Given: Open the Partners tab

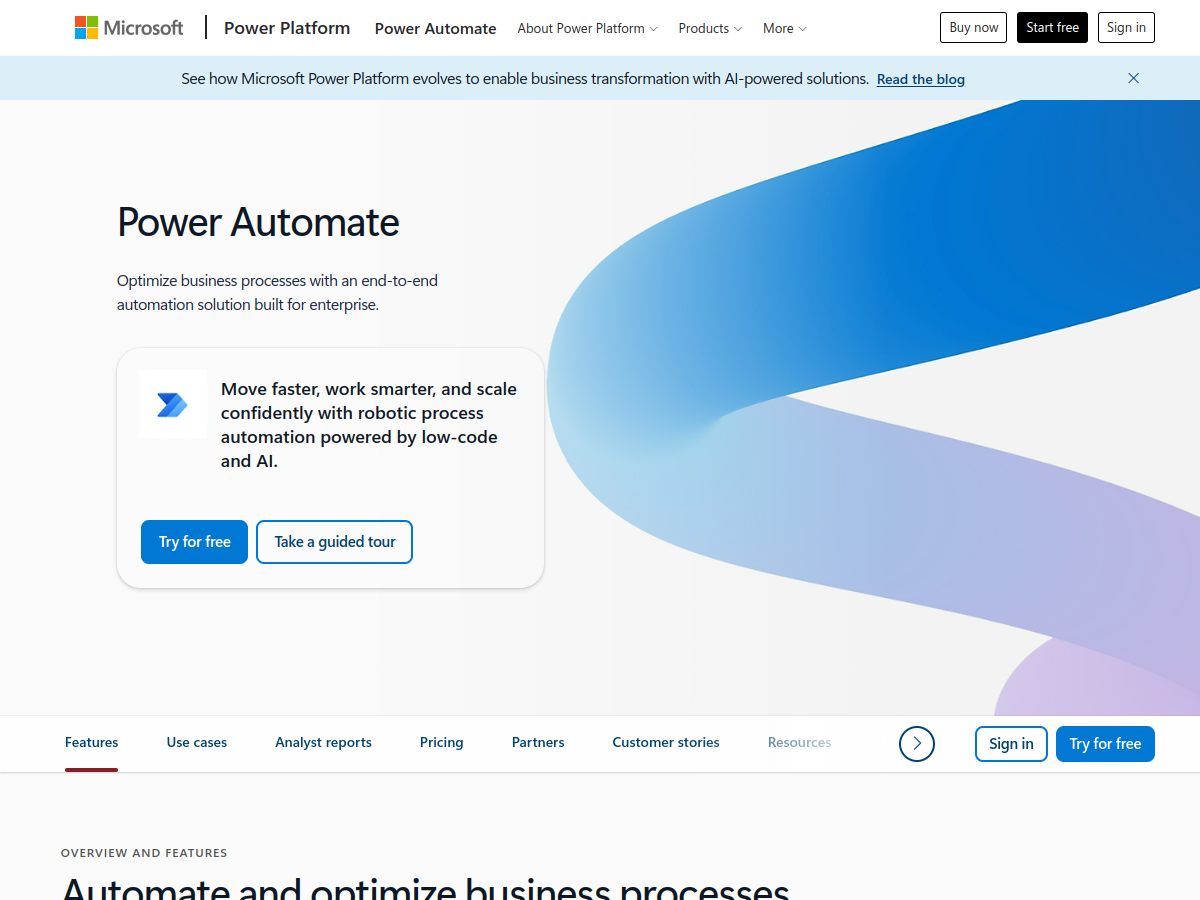Looking at the screenshot, I should pyautogui.click(x=538, y=742).
